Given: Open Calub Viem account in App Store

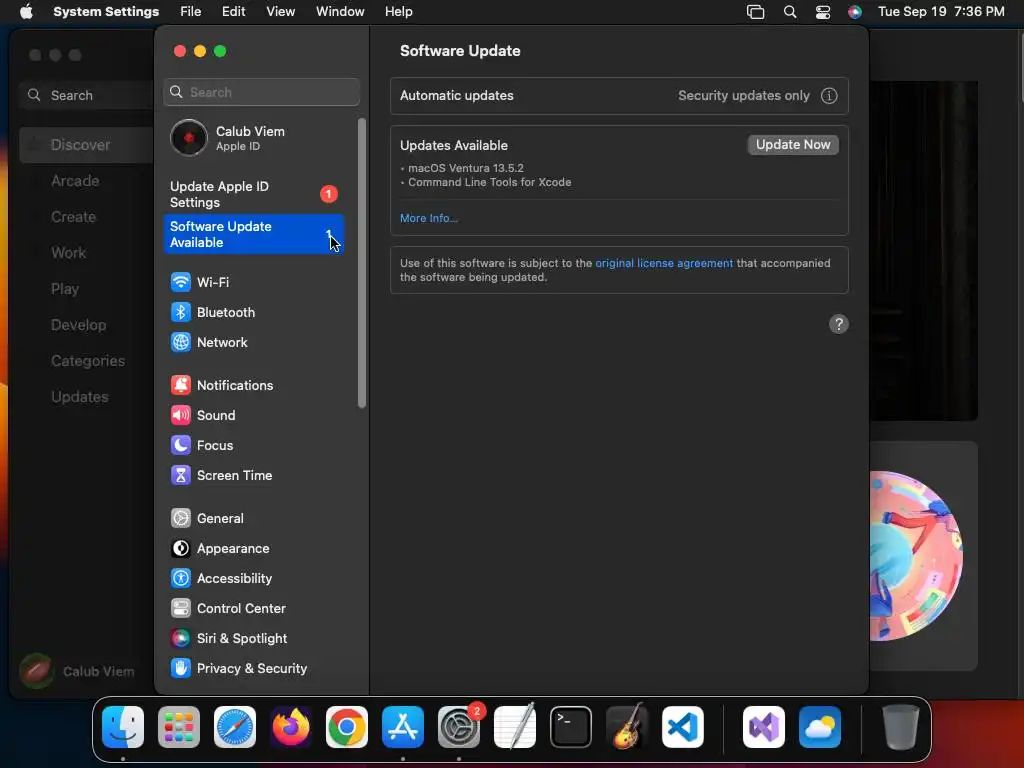Looking at the screenshot, I should (77, 671).
